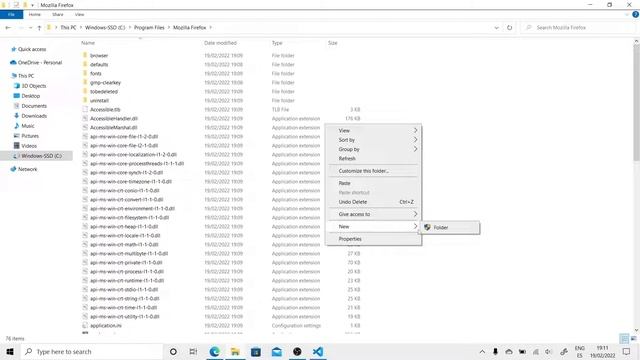Sort by the Type column header
Viewport: 640px width, 360px height.
coord(277,43)
